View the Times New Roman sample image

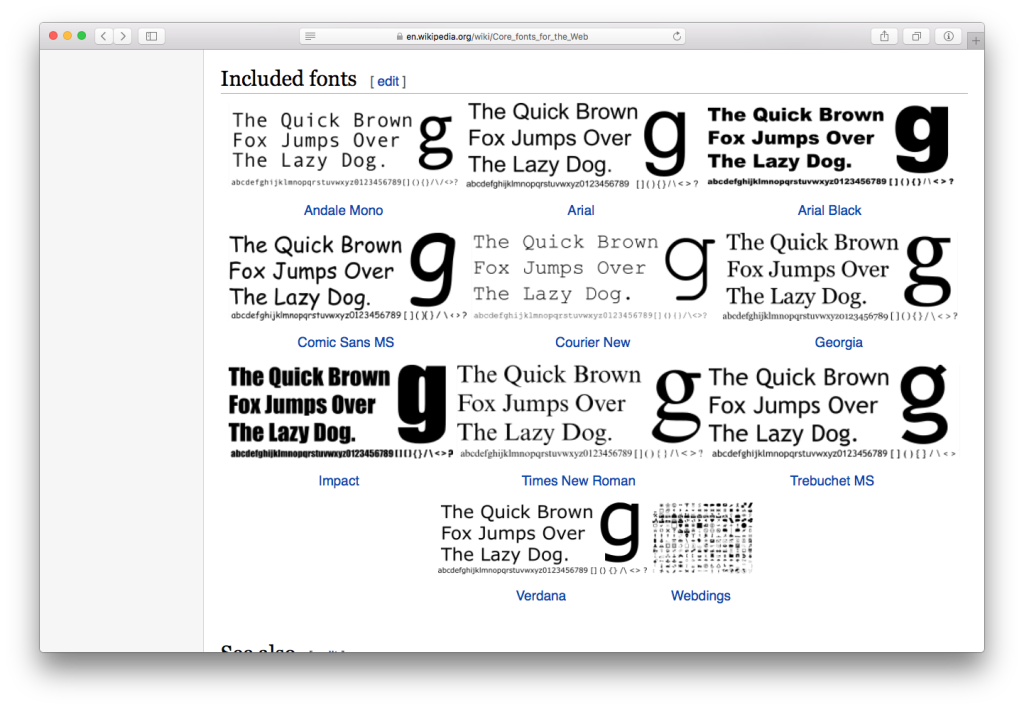[x=581, y=411]
